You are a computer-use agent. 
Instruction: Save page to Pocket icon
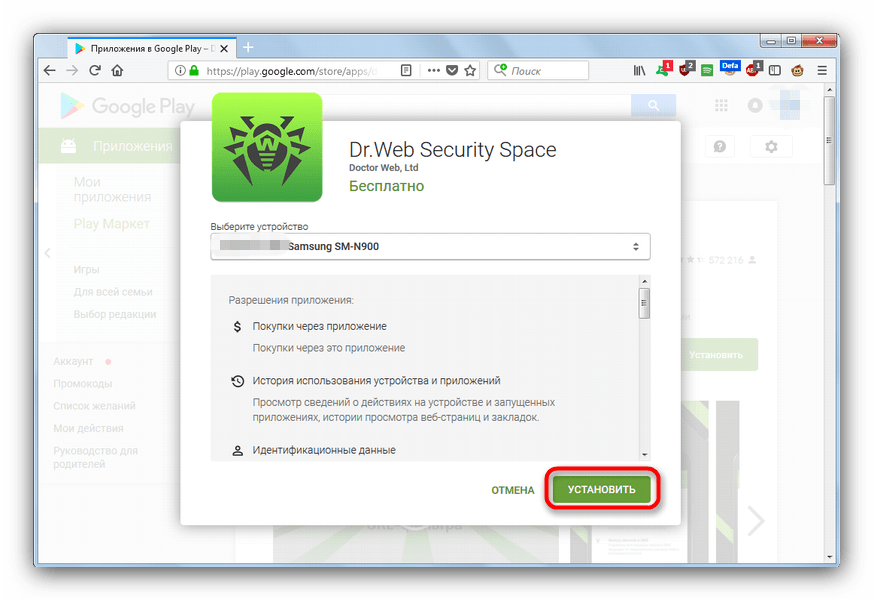pos(452,71)
